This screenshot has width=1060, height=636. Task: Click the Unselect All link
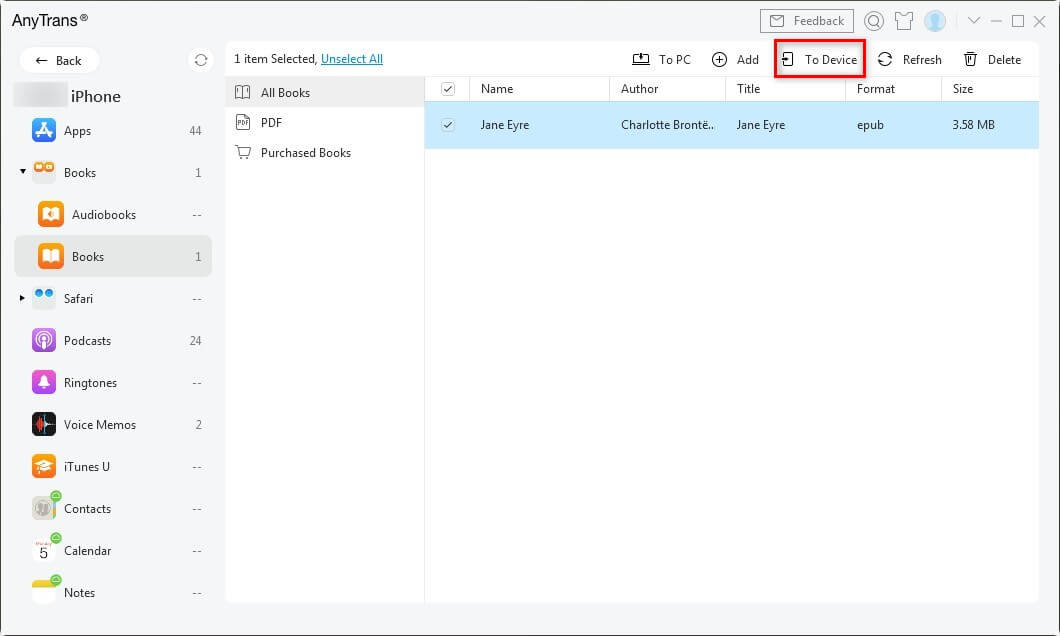352,59
